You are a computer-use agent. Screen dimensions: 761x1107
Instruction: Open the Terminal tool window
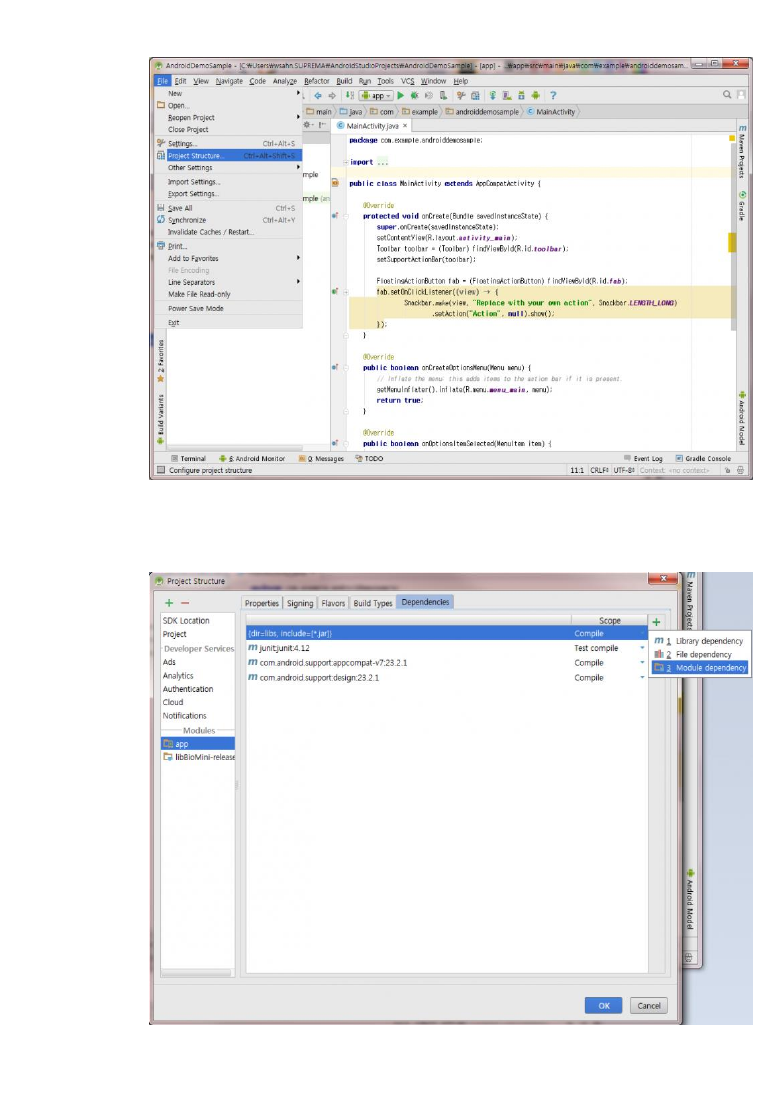[x=188, y=458]
